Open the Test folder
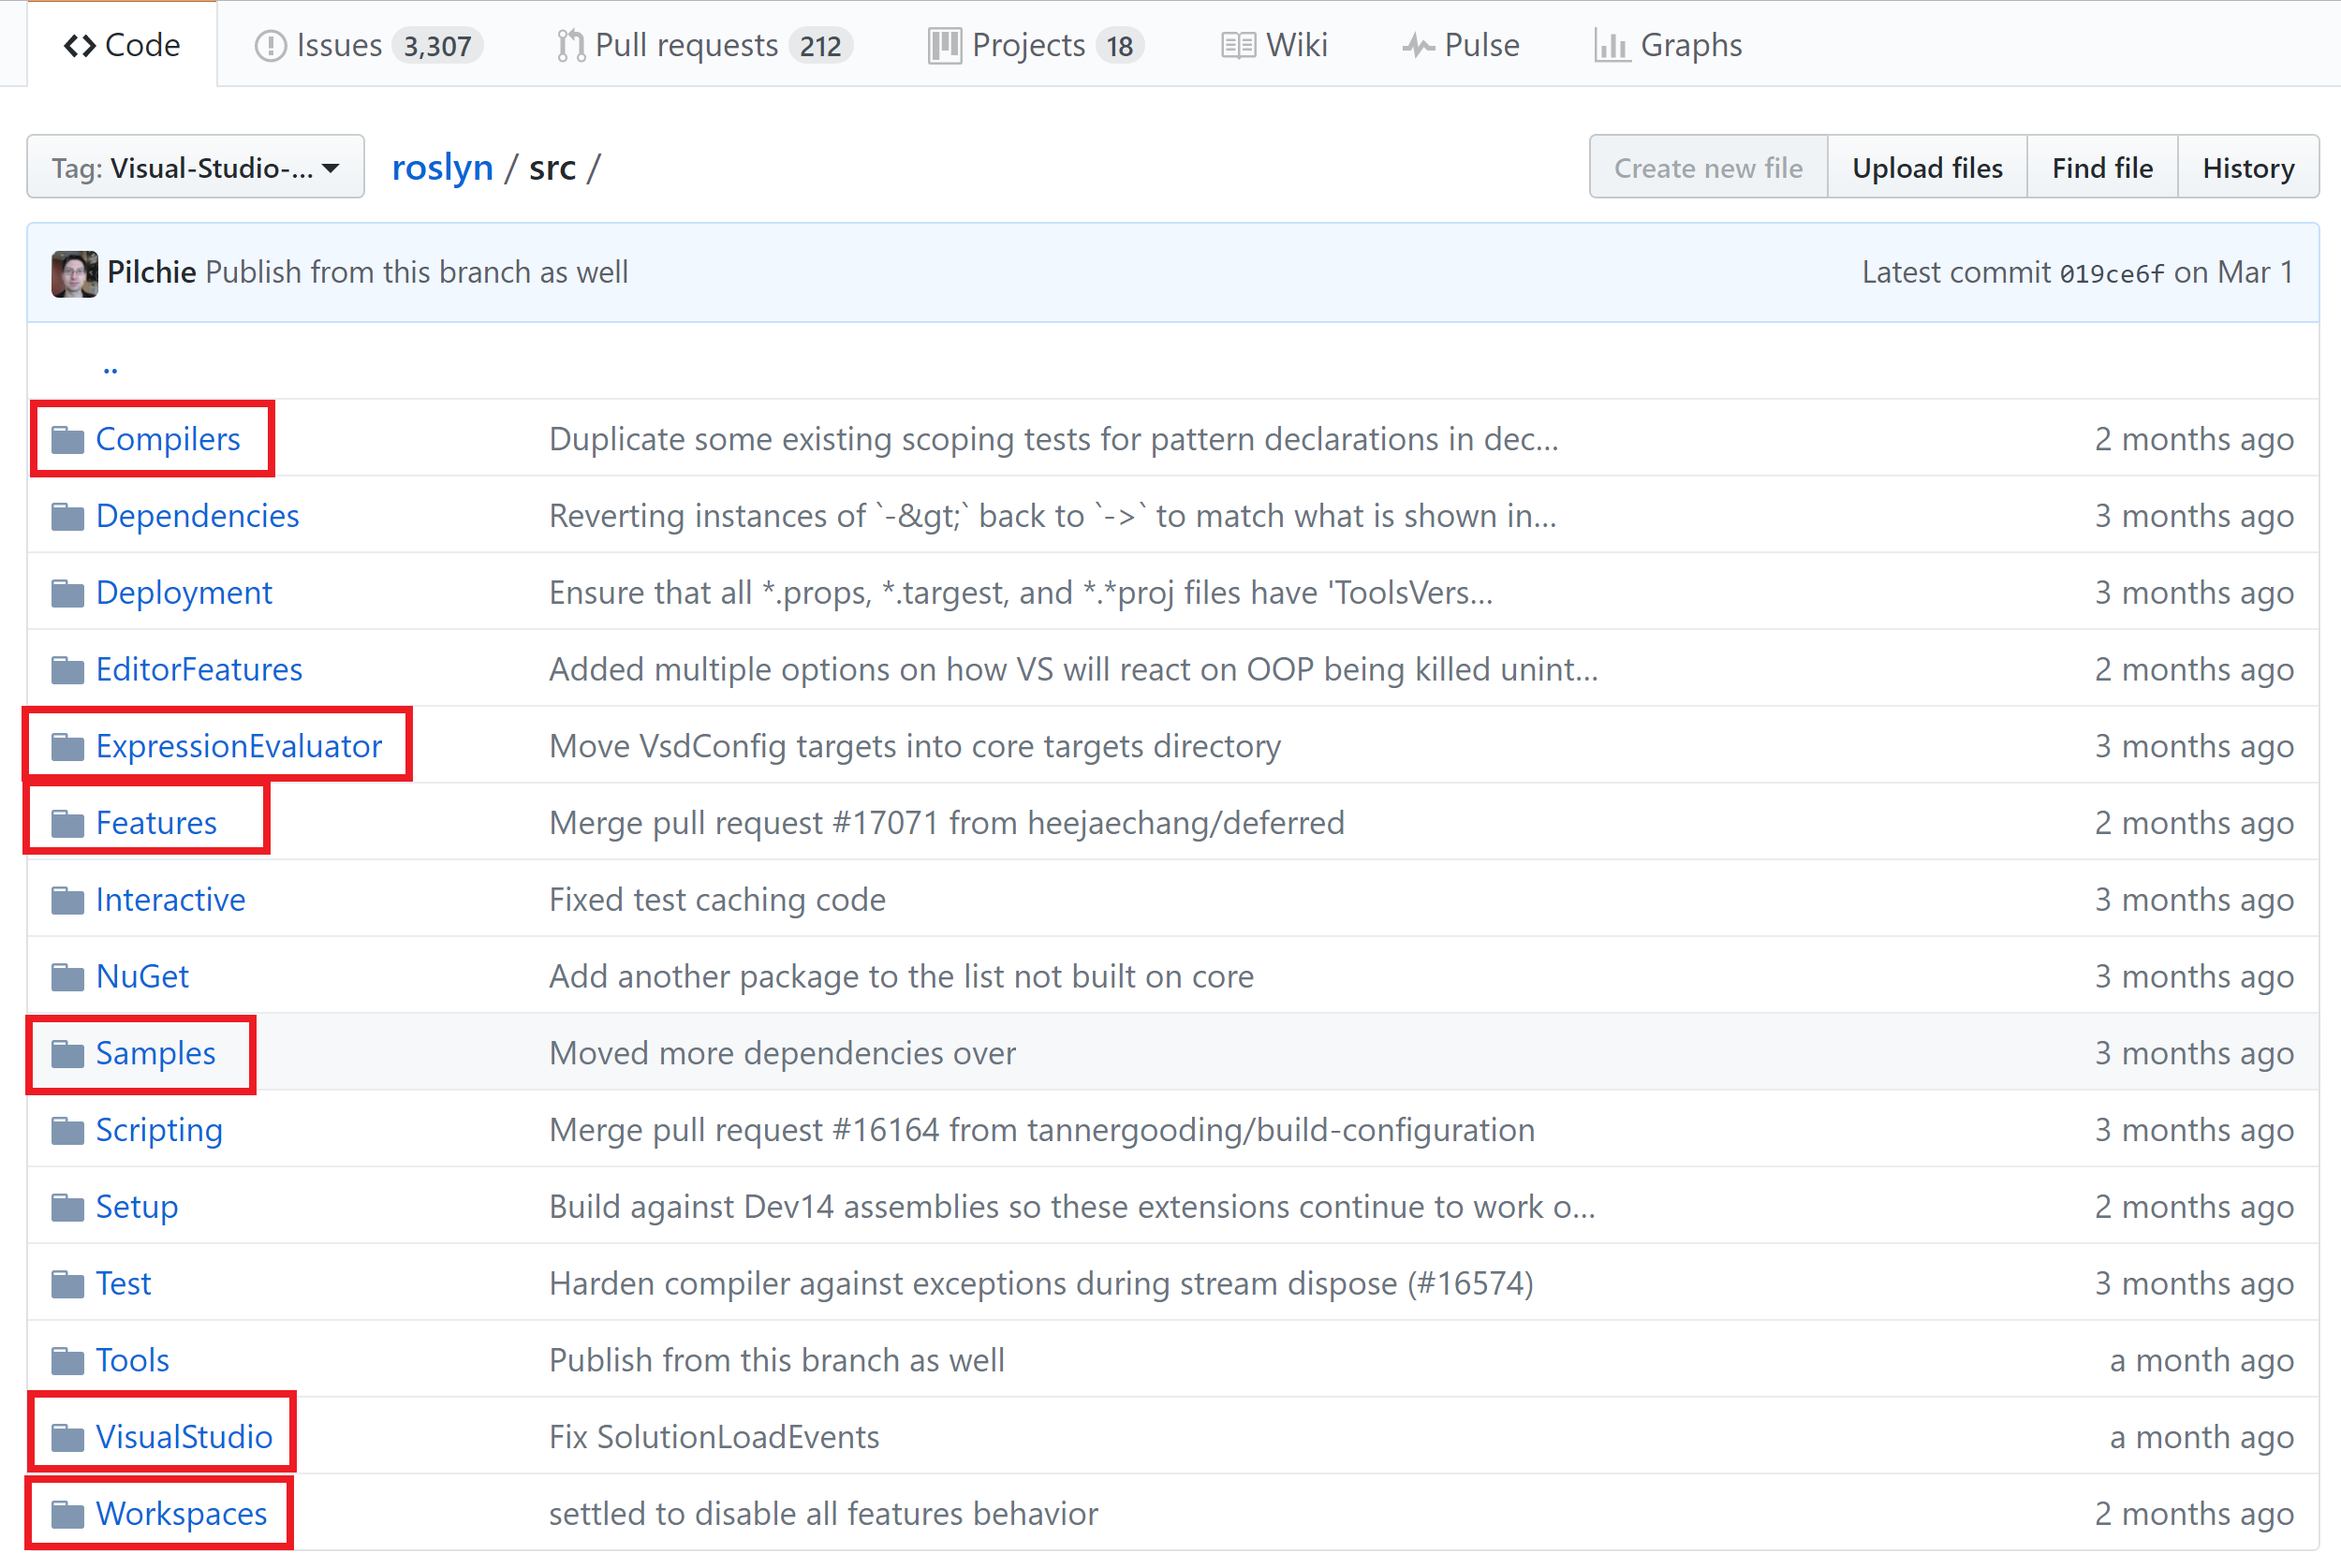This screenshot has height=1568, width=2341. tap(123, 1283)
